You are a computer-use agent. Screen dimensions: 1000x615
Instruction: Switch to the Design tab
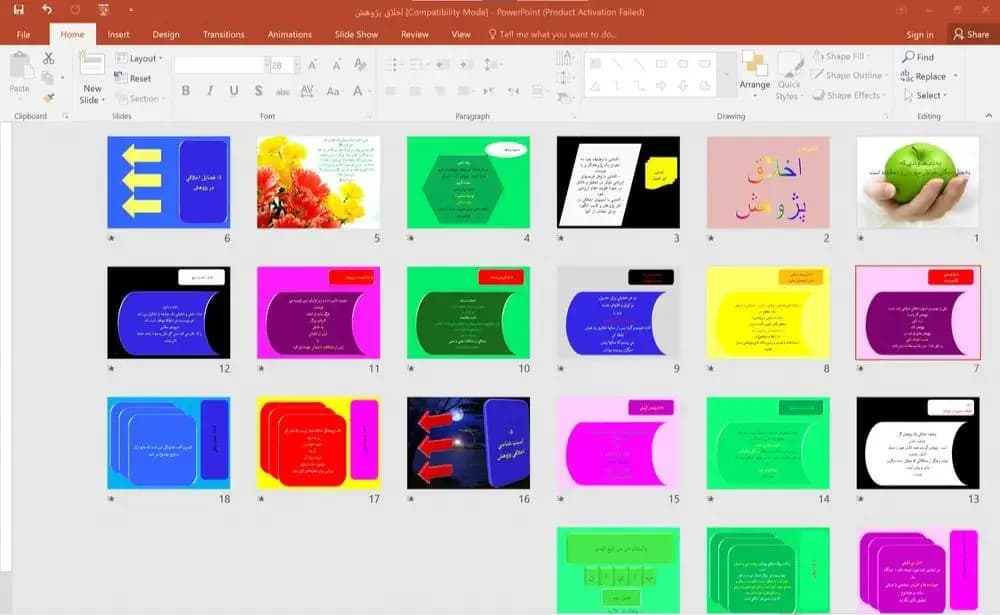[166, 34]
